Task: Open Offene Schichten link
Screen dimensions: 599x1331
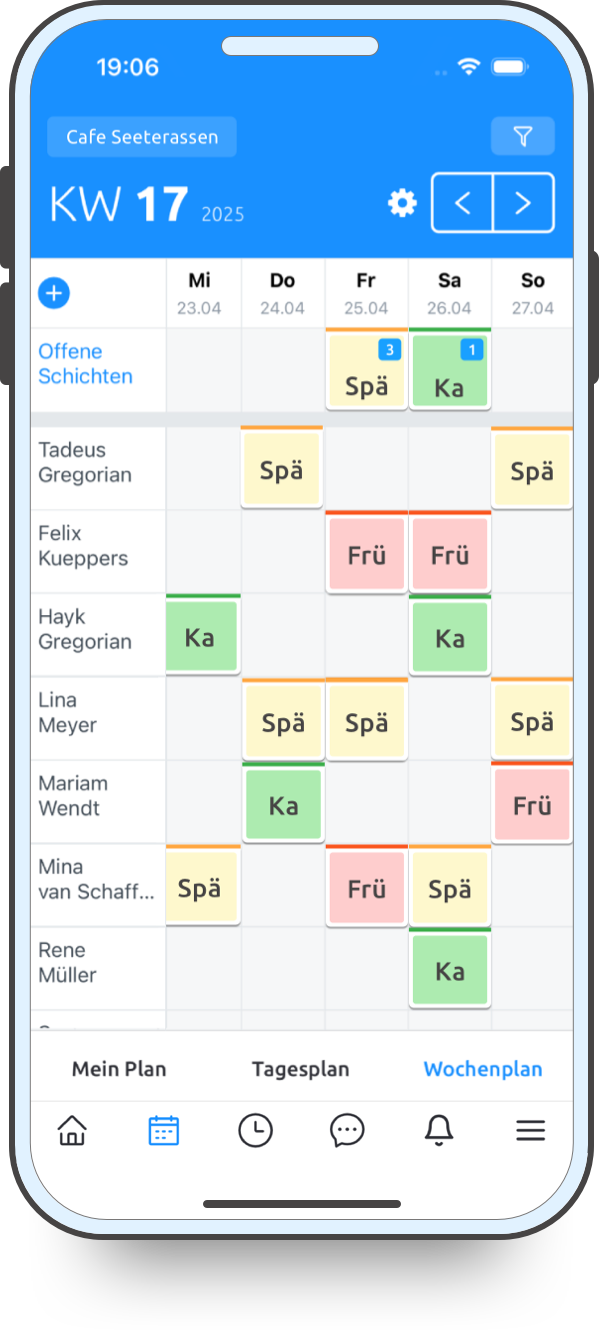Action: [x=86, y=364]
